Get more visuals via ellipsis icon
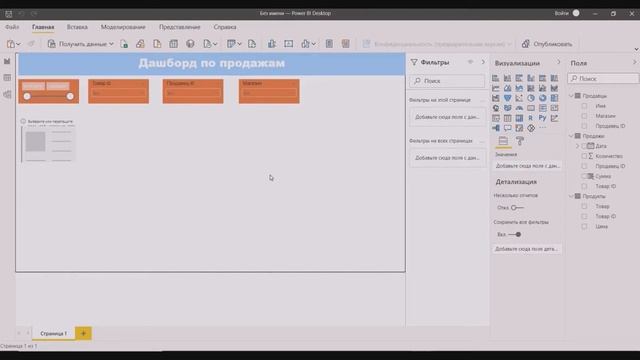The height and width of the screenshot is (360, 640). 542,128
